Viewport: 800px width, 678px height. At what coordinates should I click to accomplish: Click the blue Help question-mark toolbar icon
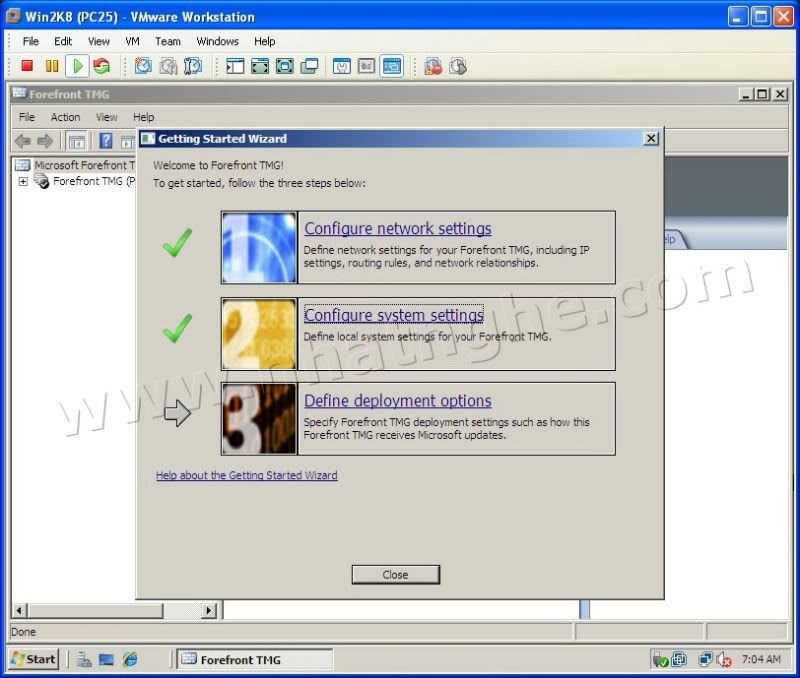point(106,140)
